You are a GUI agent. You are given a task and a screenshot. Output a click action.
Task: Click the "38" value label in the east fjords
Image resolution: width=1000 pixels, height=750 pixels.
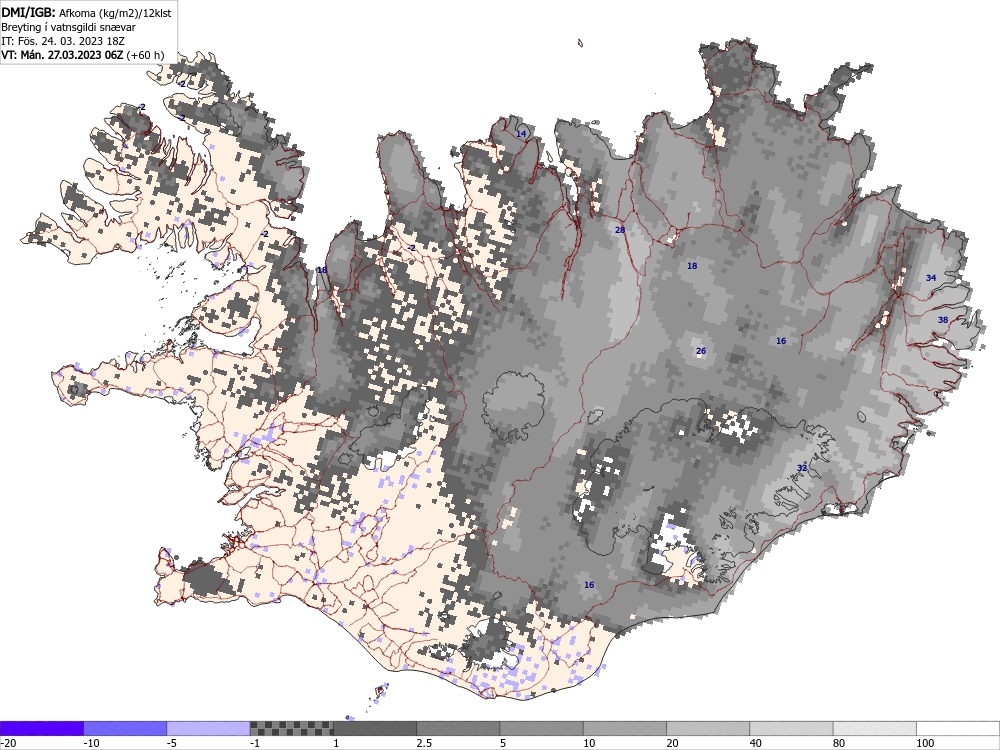click(943, 320)
